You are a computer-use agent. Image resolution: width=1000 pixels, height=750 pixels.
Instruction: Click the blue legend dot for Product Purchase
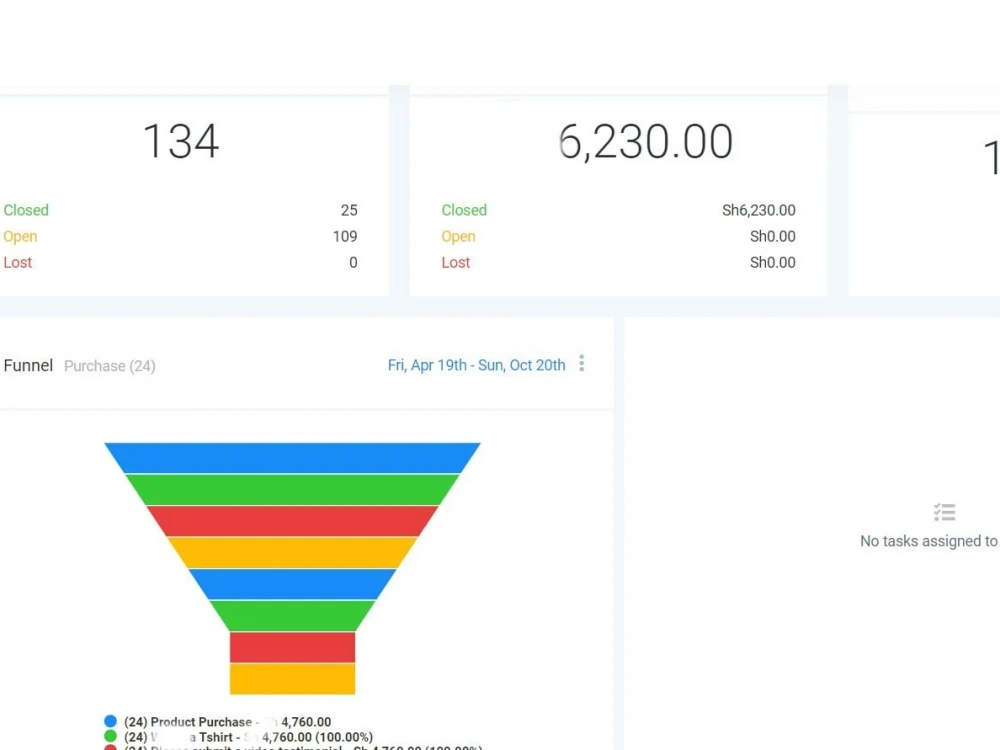click(x=110, y=721)
